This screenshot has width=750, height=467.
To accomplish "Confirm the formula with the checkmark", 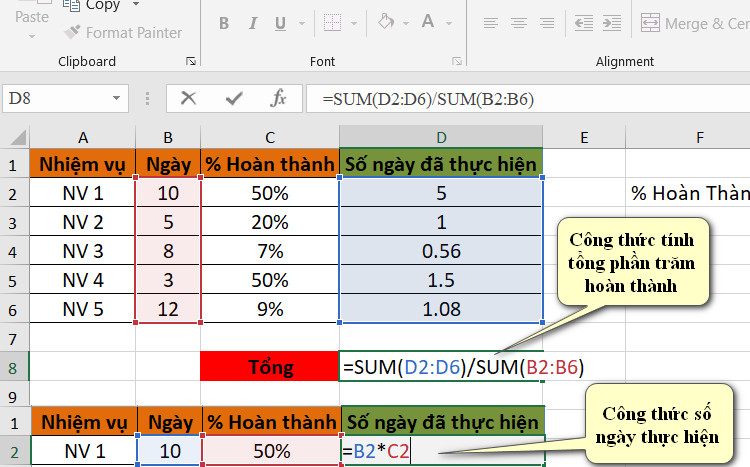I will tap(234, 99).
